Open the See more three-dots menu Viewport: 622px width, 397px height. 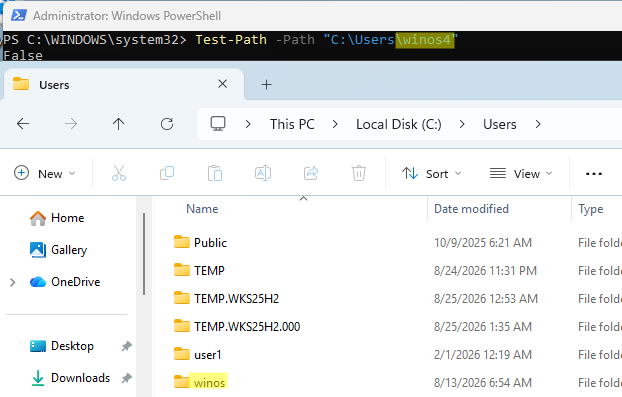[x=594, y=174]
